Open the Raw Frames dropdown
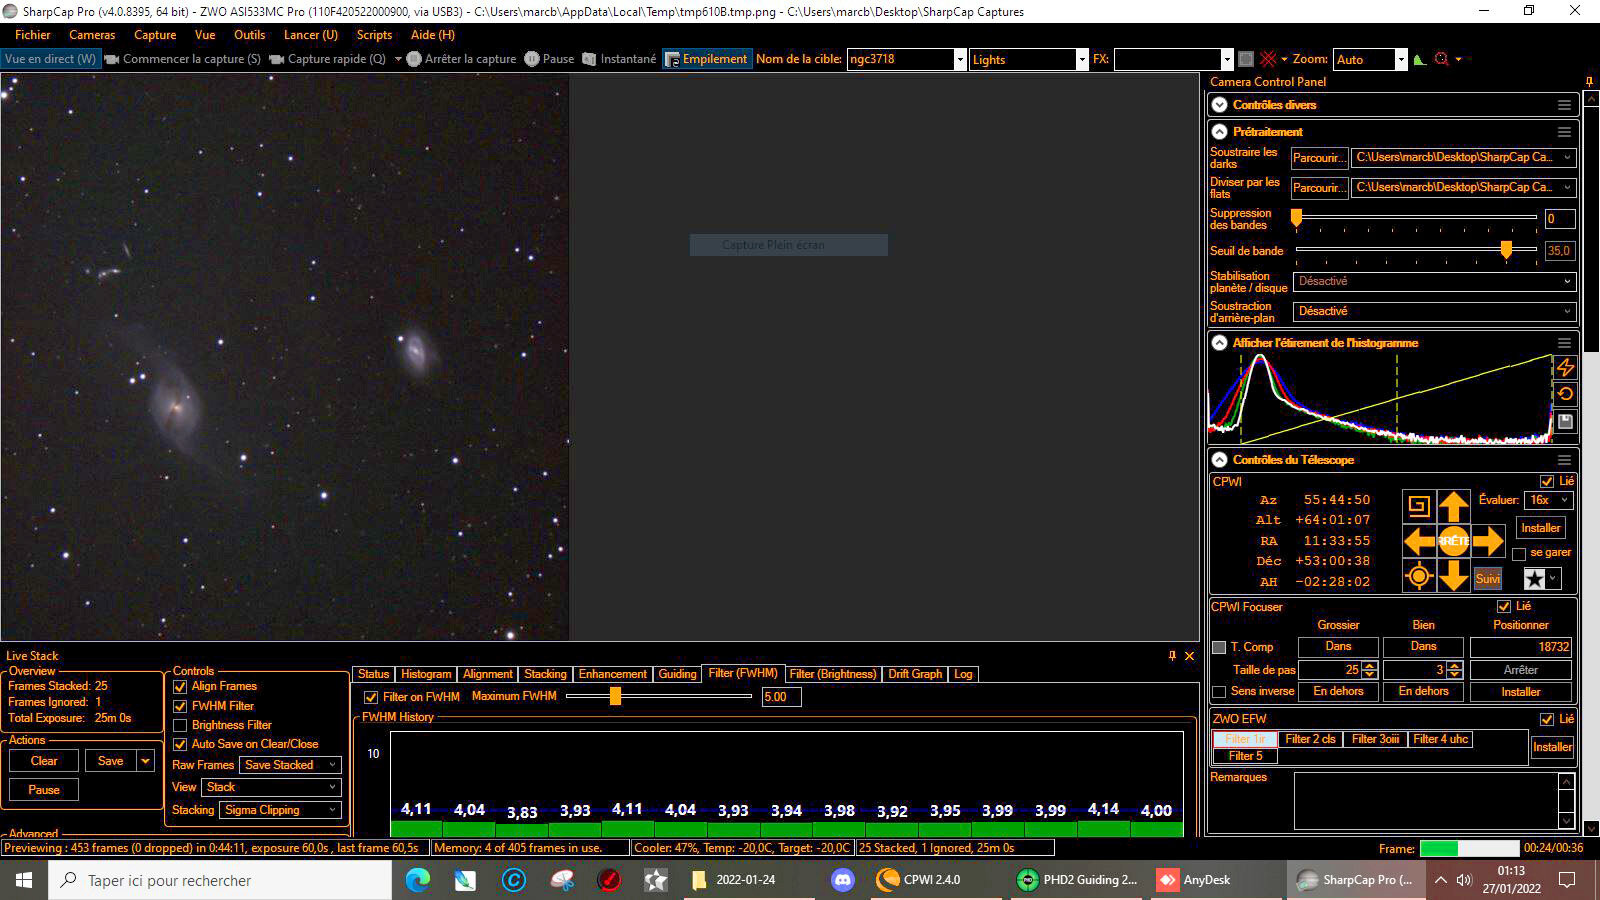 pyautogui.click(x=290, y=765)
